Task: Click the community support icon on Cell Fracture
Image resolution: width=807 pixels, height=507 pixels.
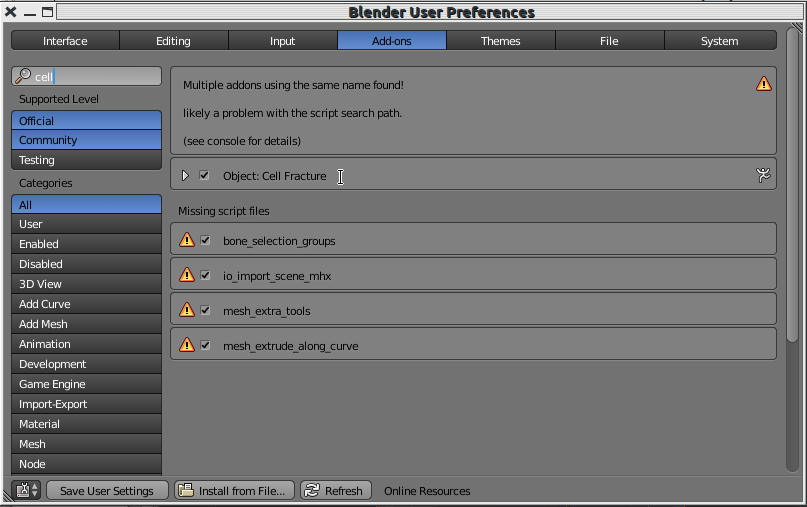Action: click(x=763, y=176)
